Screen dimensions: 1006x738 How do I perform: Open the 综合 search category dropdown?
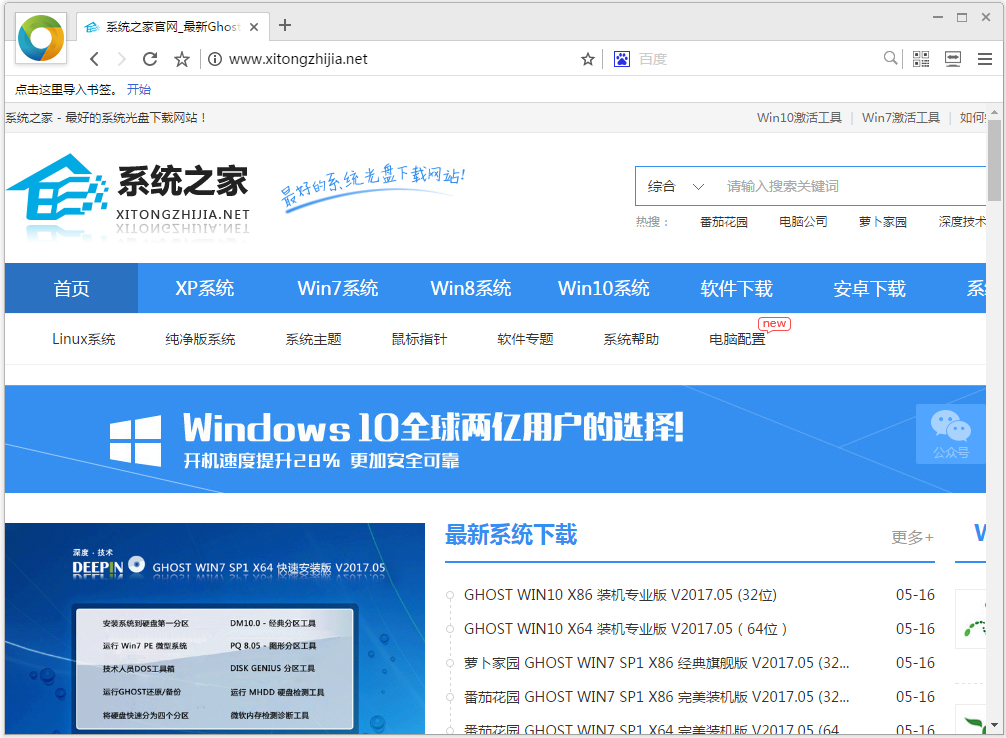click(676, 186)
